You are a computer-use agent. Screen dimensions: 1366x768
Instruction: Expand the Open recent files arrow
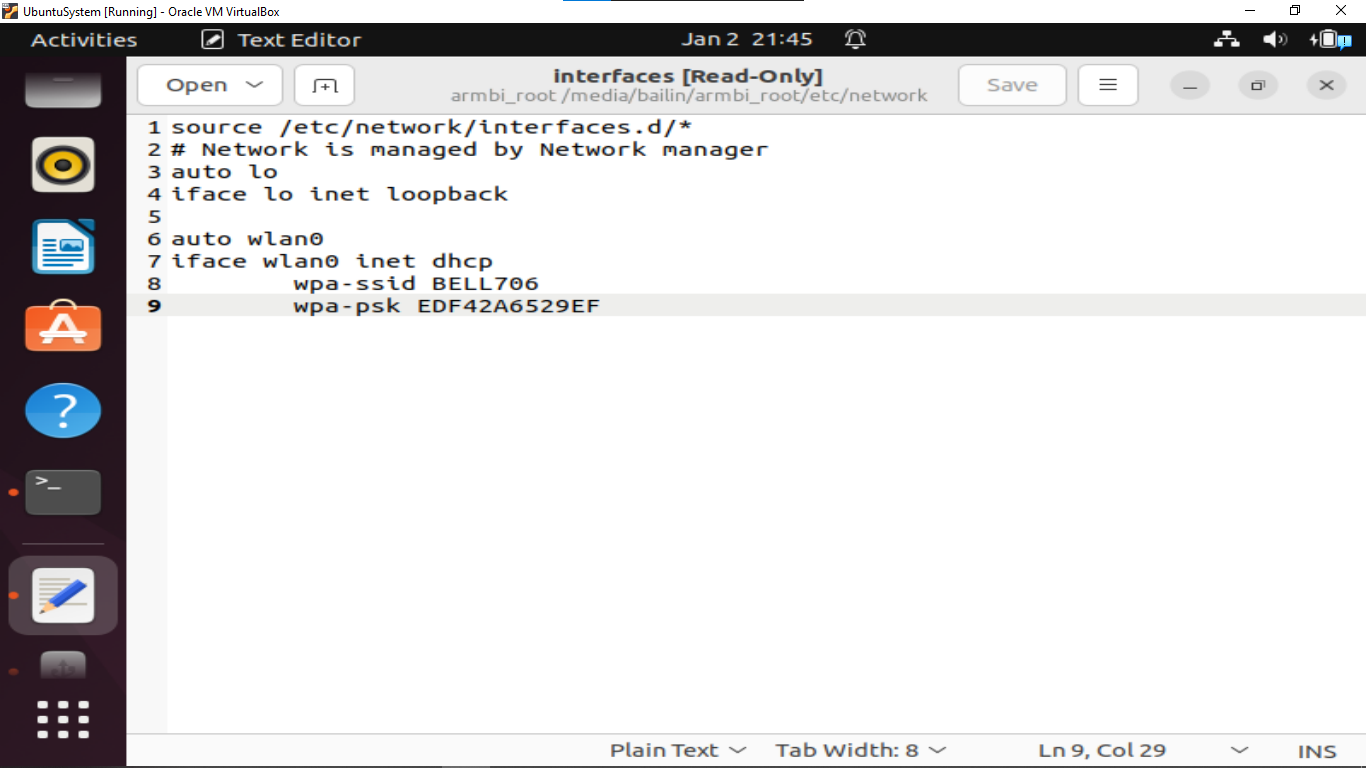click(x=255, y=86)
